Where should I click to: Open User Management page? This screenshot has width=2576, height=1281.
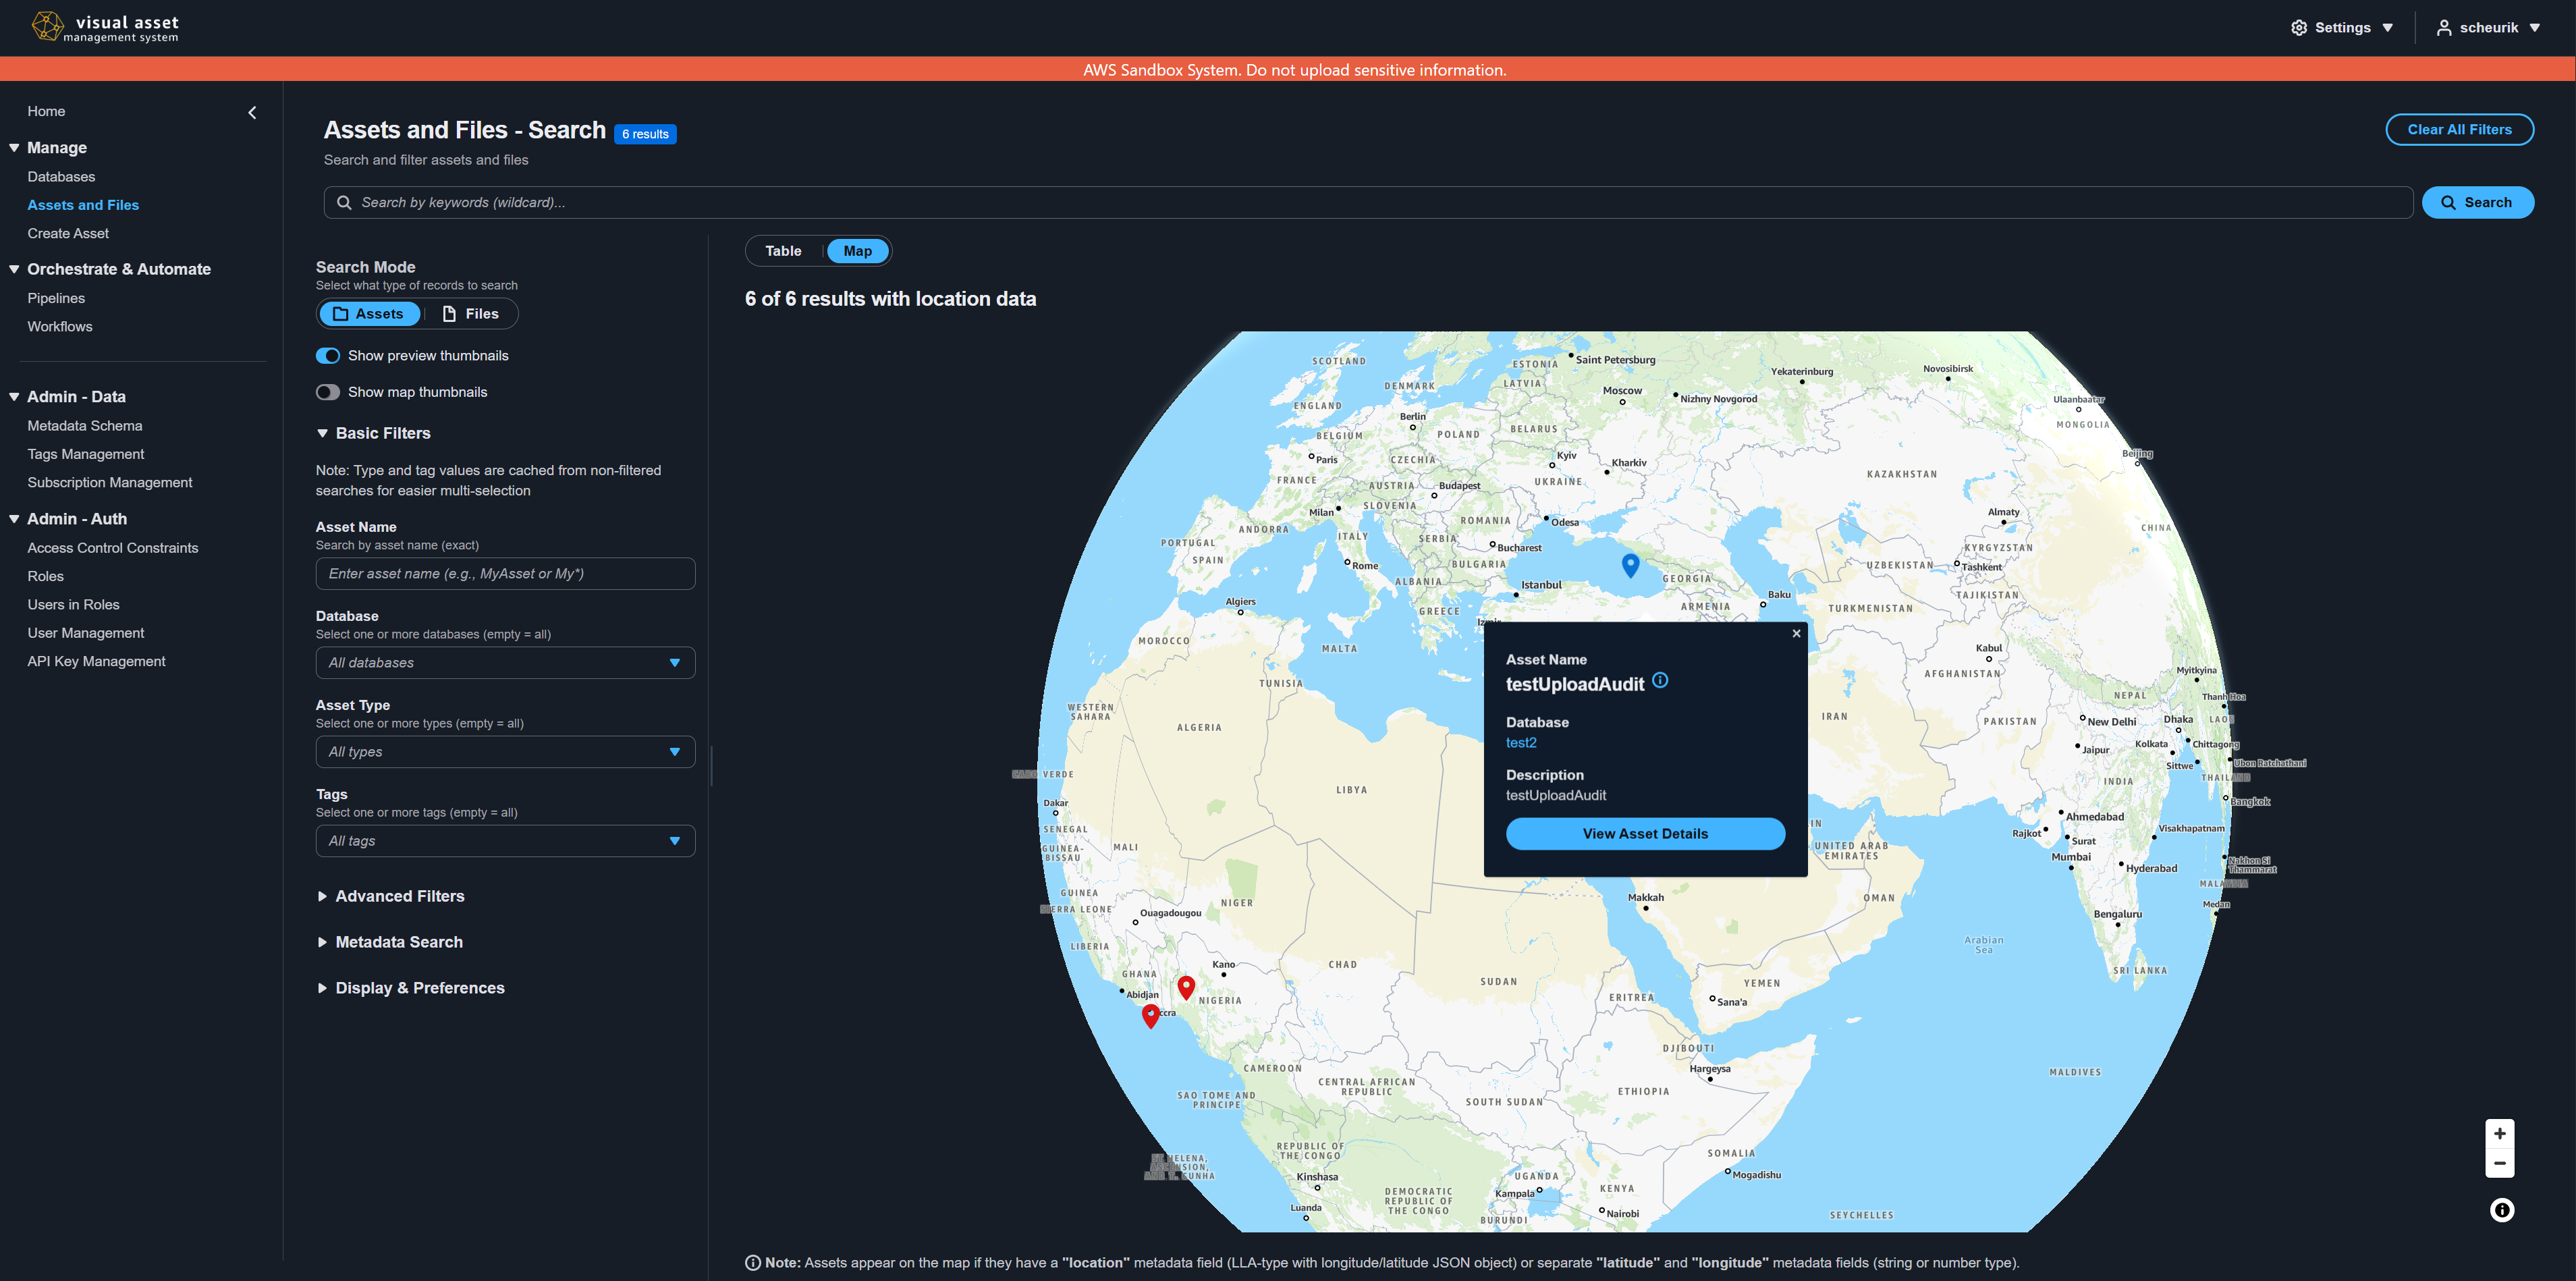(86, 633)
